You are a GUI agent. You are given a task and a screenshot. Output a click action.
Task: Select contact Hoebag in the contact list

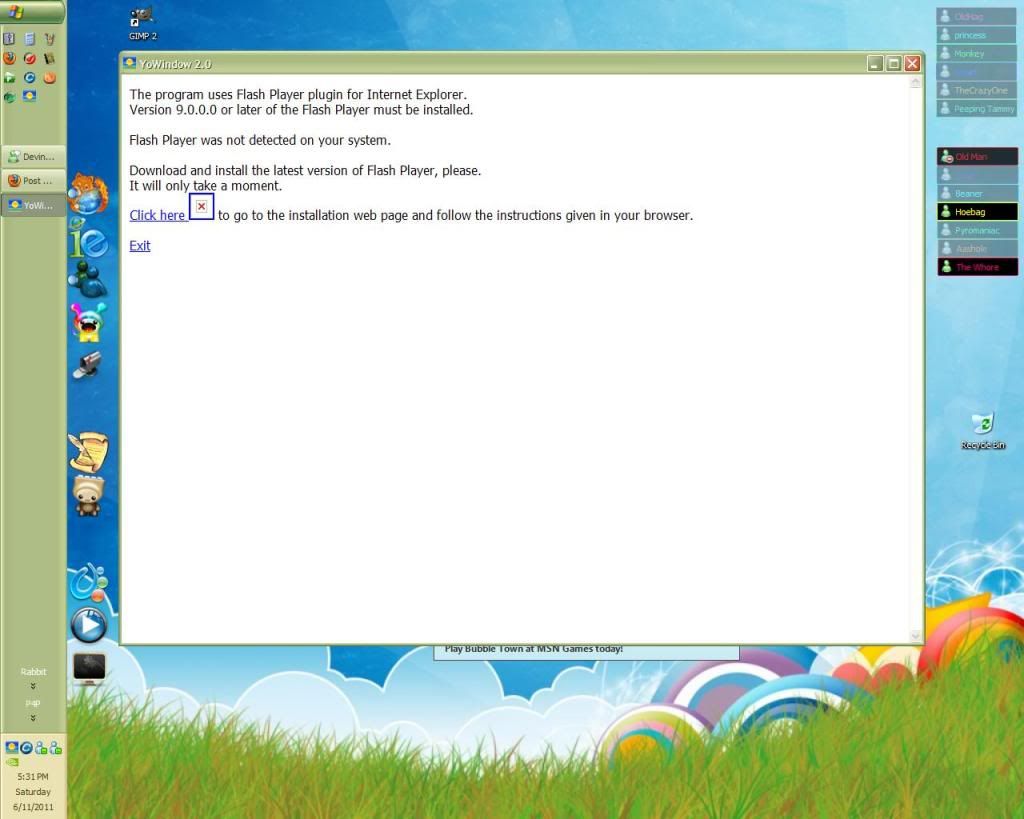pos(977,212)
